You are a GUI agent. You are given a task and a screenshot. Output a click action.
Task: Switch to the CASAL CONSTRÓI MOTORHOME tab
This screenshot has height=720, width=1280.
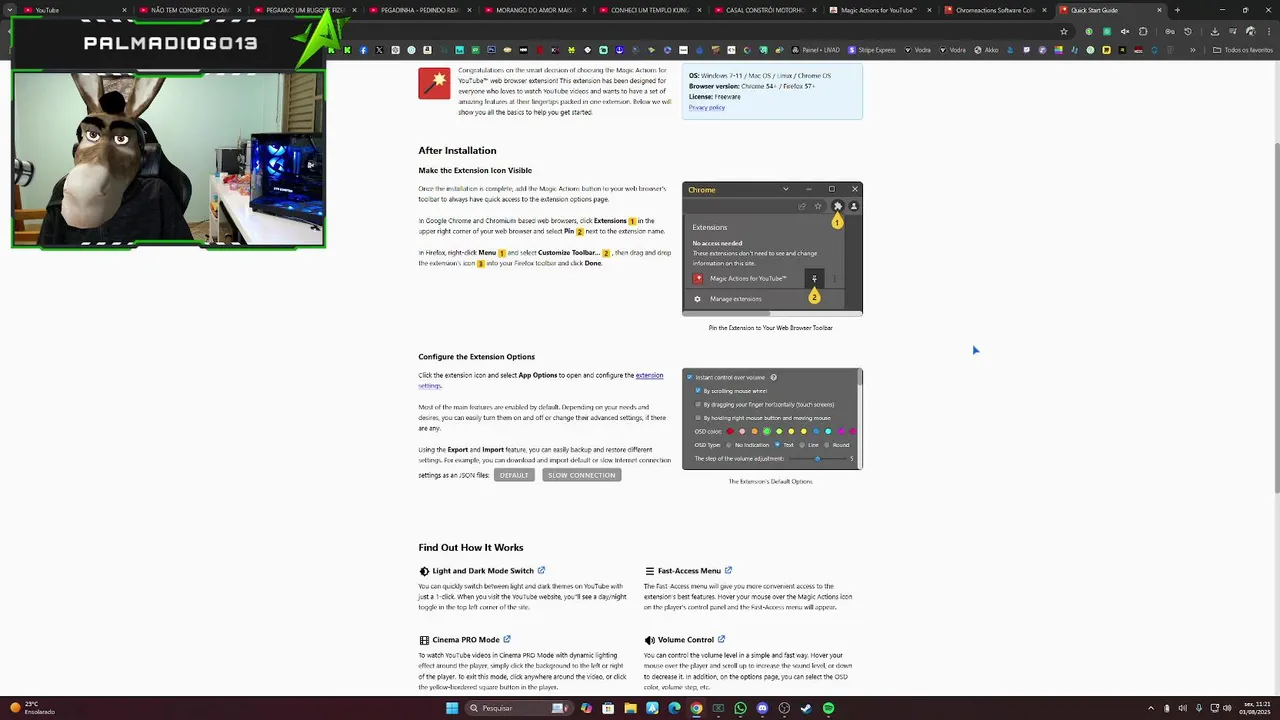[765, 10]
